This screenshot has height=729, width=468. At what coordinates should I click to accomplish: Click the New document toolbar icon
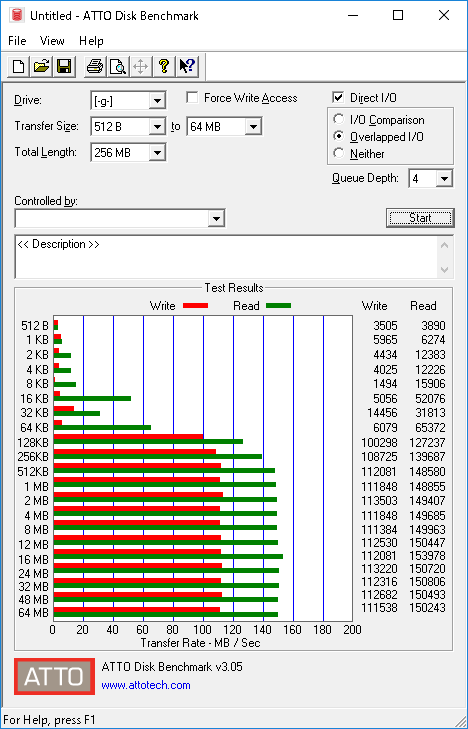click(x=19, y=66)
